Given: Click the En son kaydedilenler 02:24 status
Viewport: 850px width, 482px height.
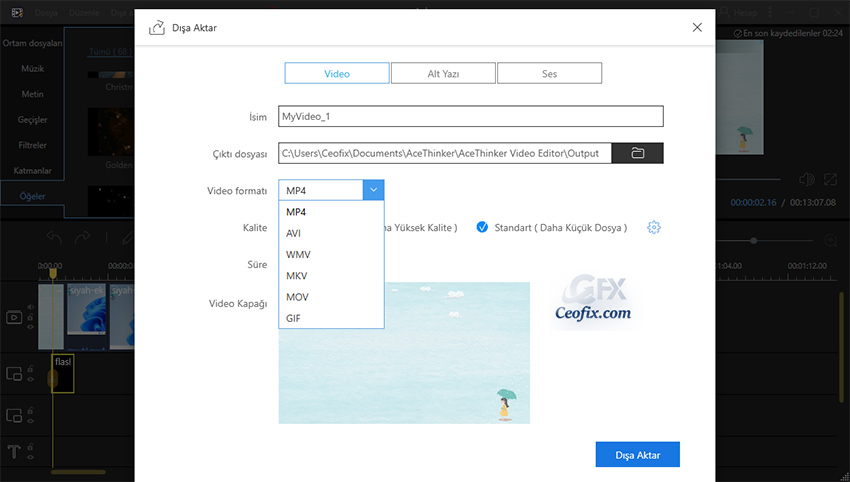Looking at the screenshot, I should click(788, 34).
